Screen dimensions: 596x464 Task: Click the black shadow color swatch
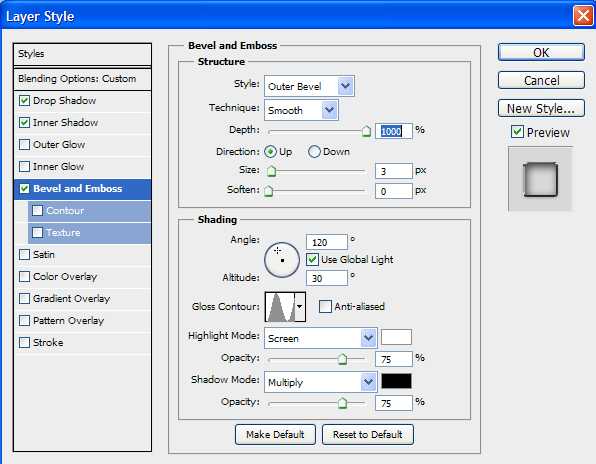point(396,381)
